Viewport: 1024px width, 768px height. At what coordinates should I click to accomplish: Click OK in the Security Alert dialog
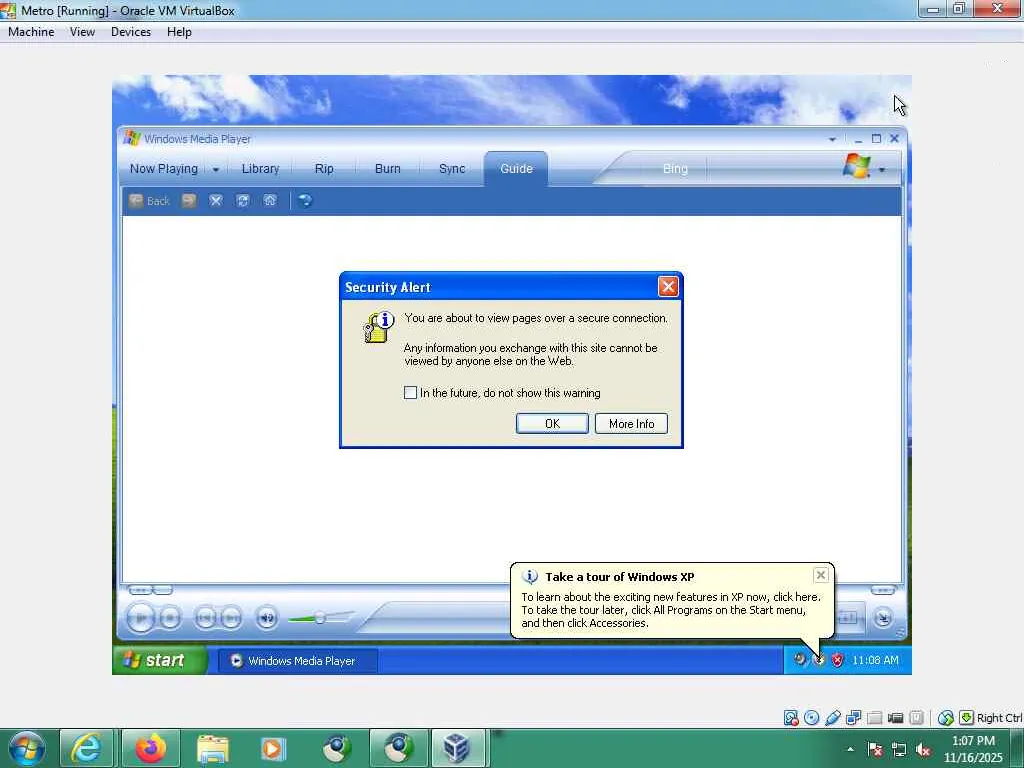coord(552,423)
